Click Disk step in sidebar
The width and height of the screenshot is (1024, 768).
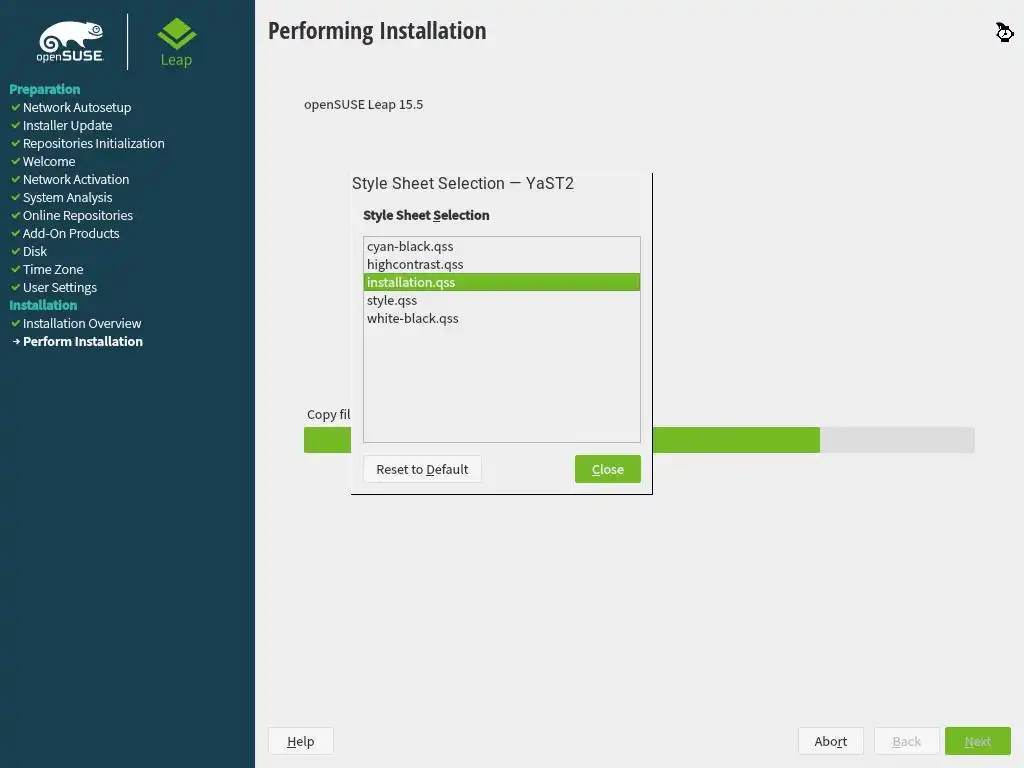pos(35,251)
